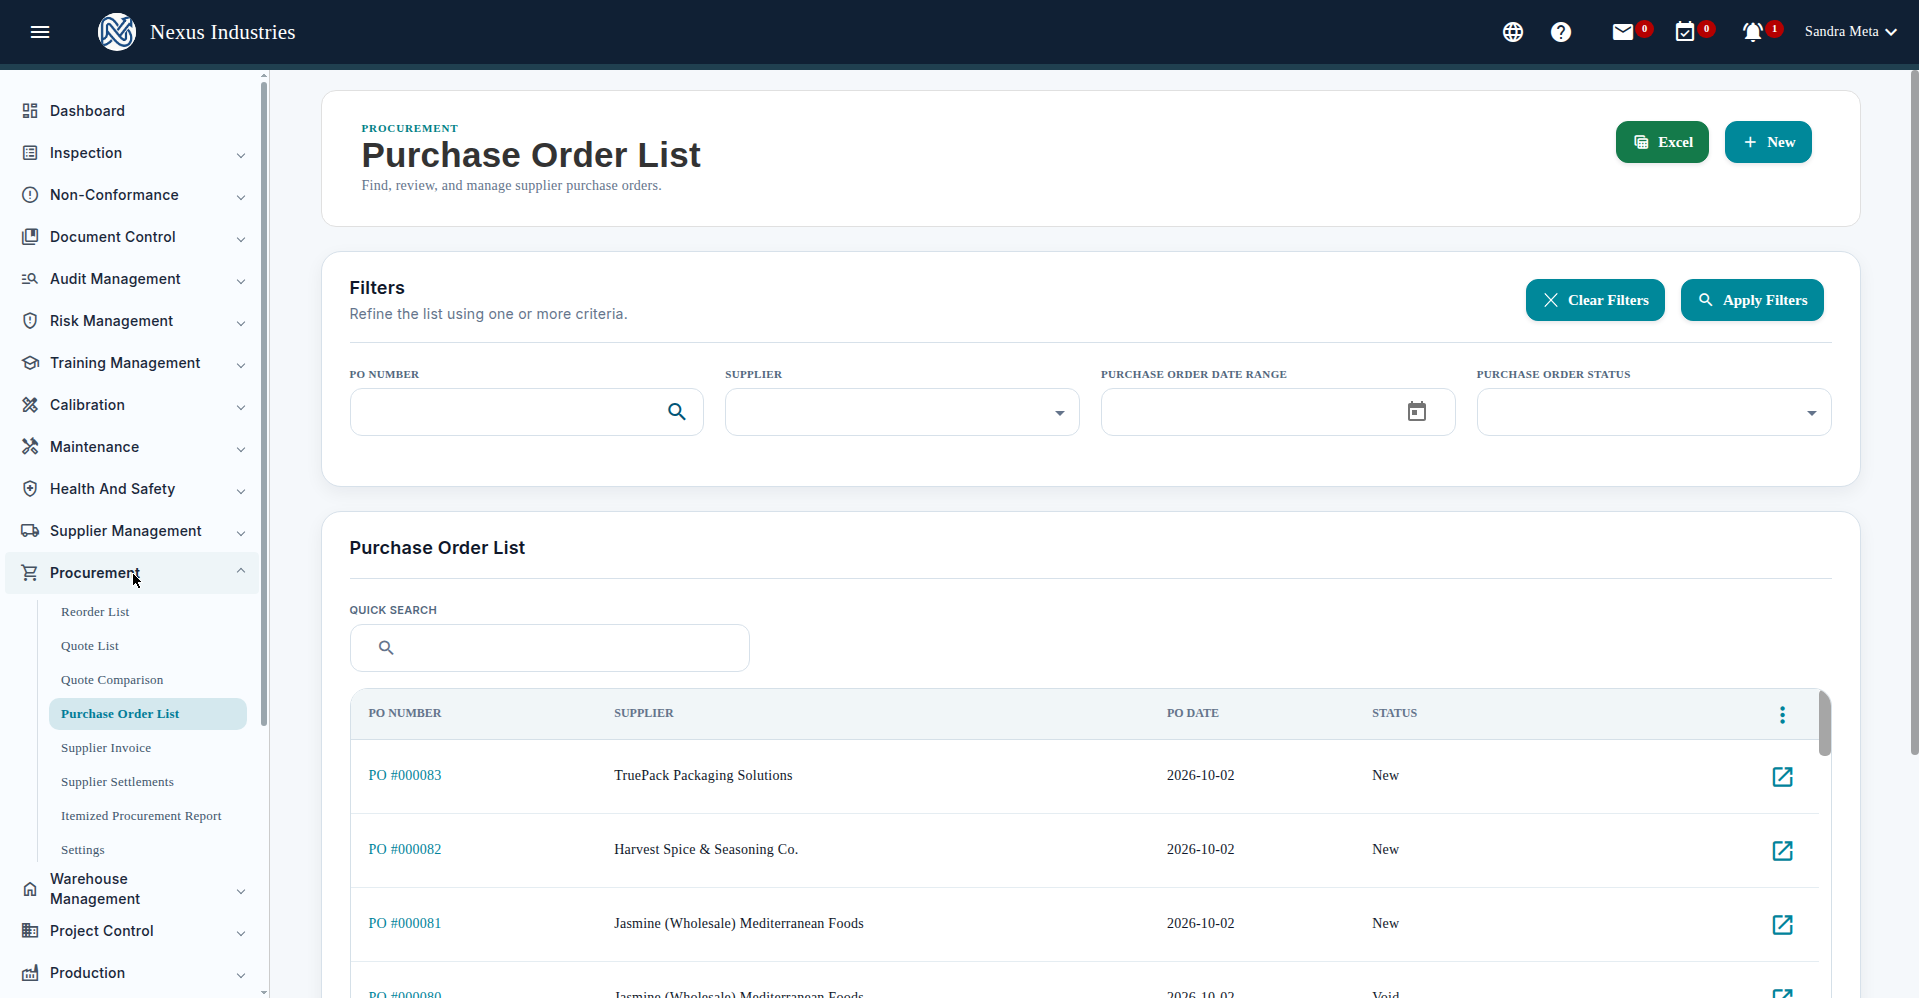Open PO #000081 via its open-in-new icon
Viewport: 1919px width, 998px height.
coord(1782,925)
